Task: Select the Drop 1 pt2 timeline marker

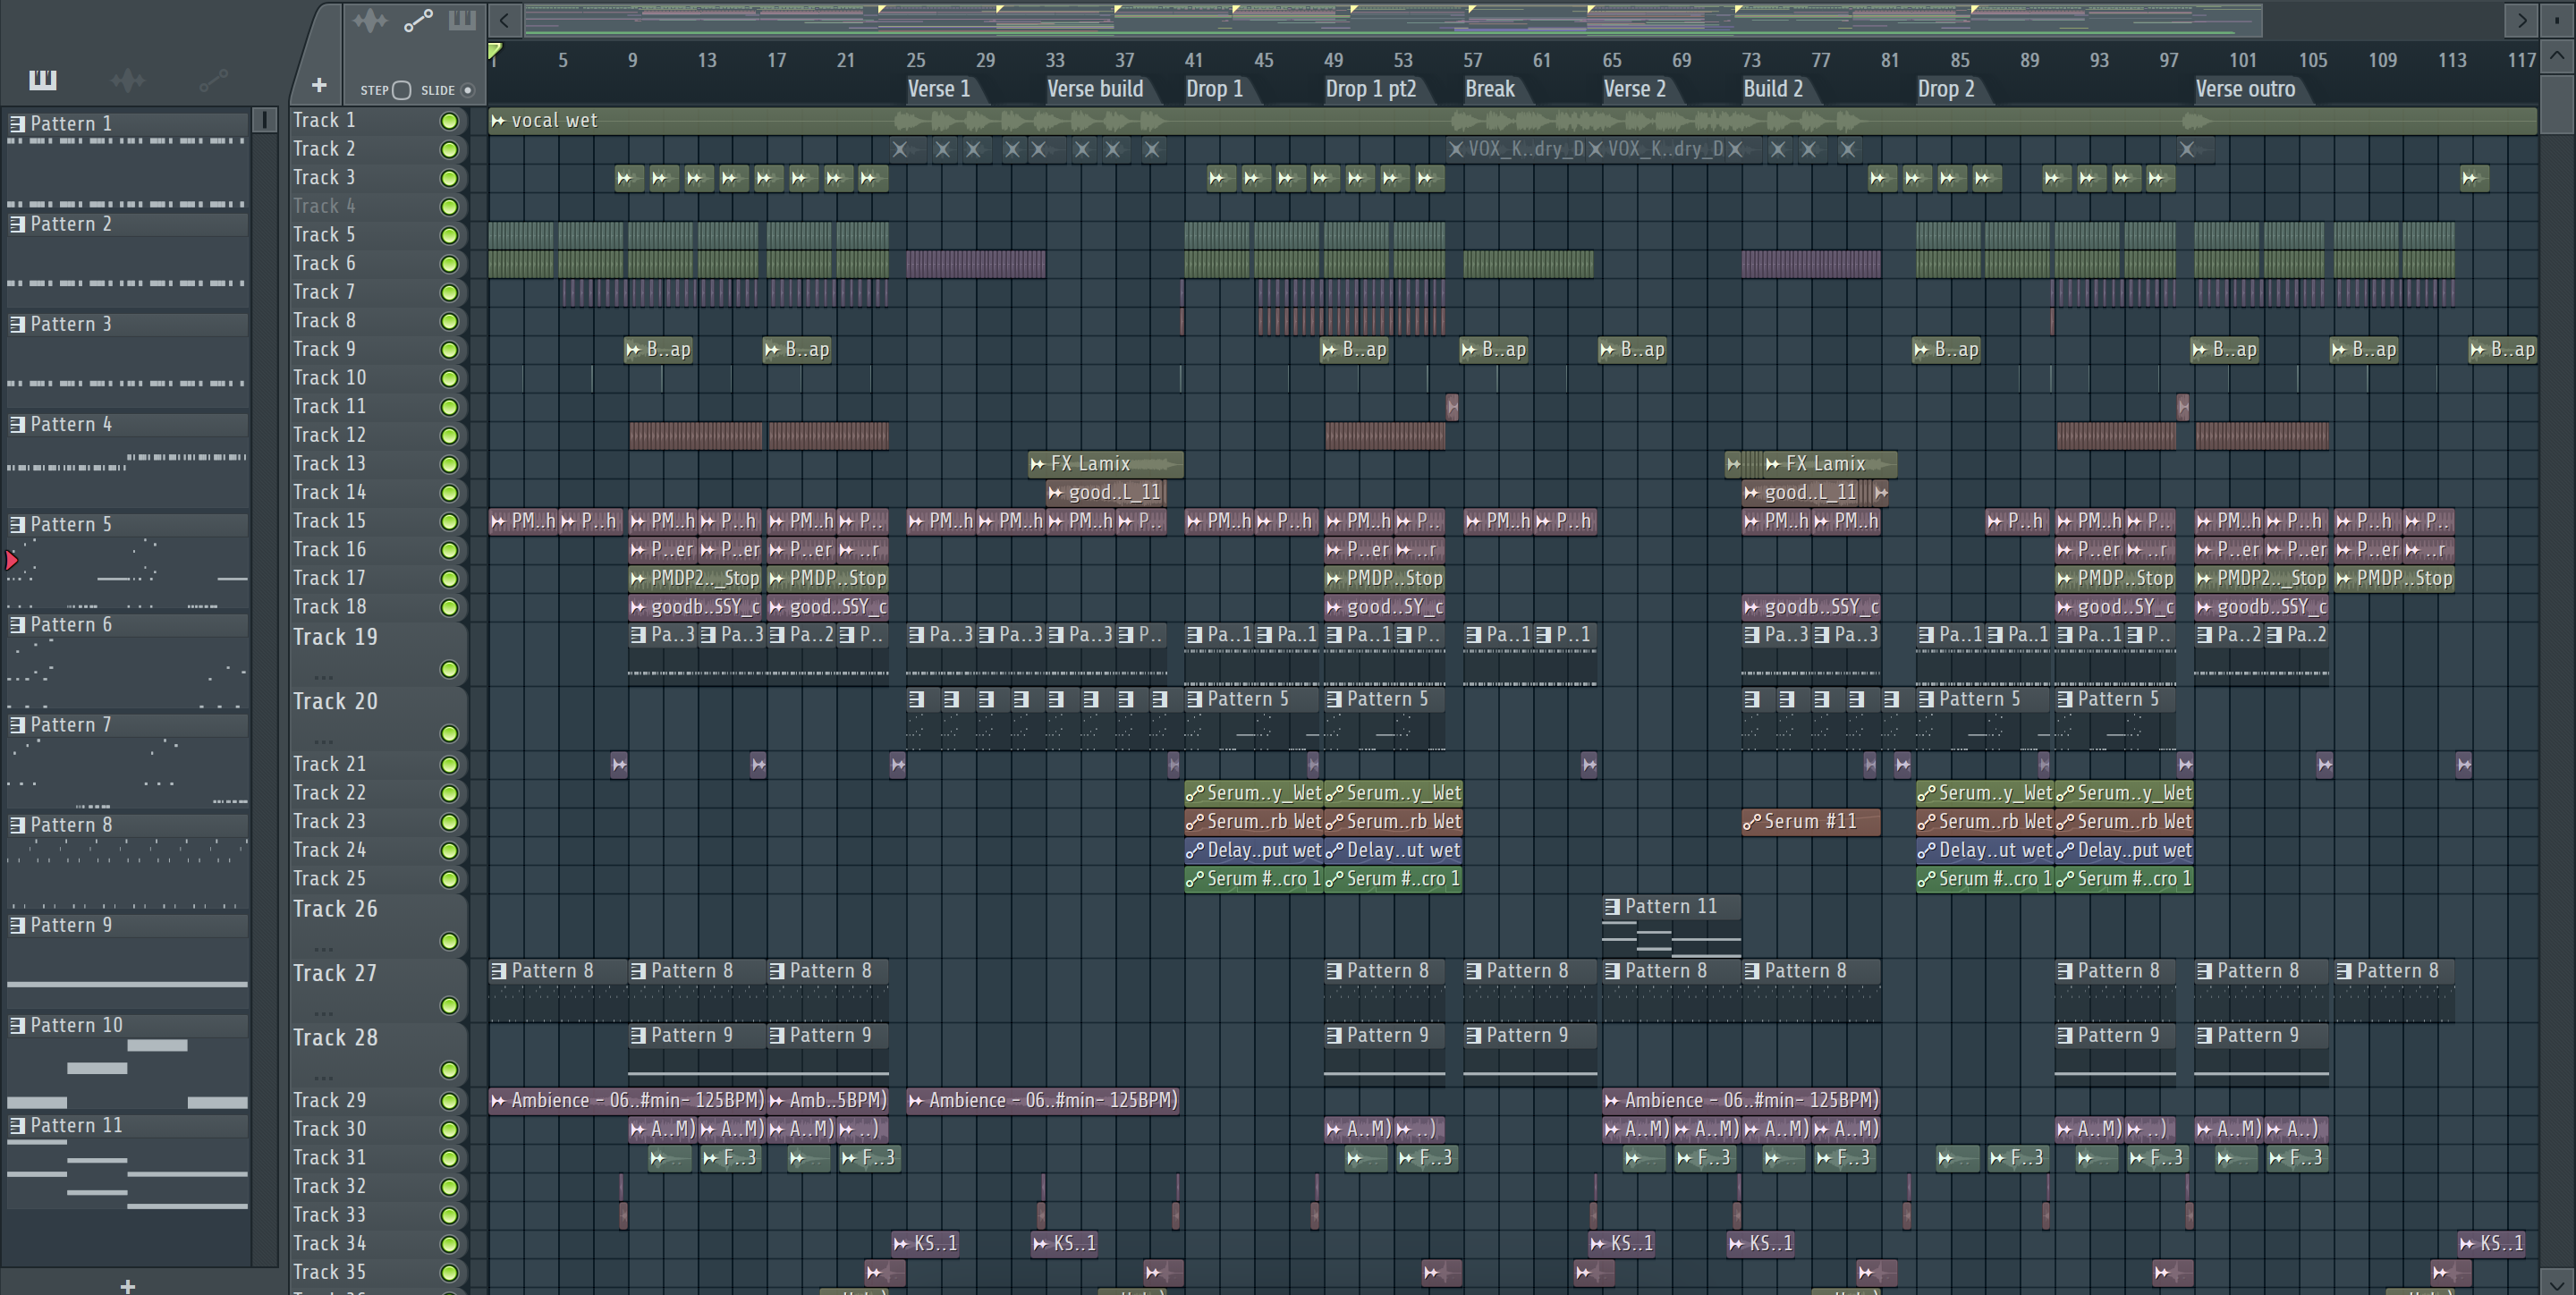Action: (x=1370, y=89)
